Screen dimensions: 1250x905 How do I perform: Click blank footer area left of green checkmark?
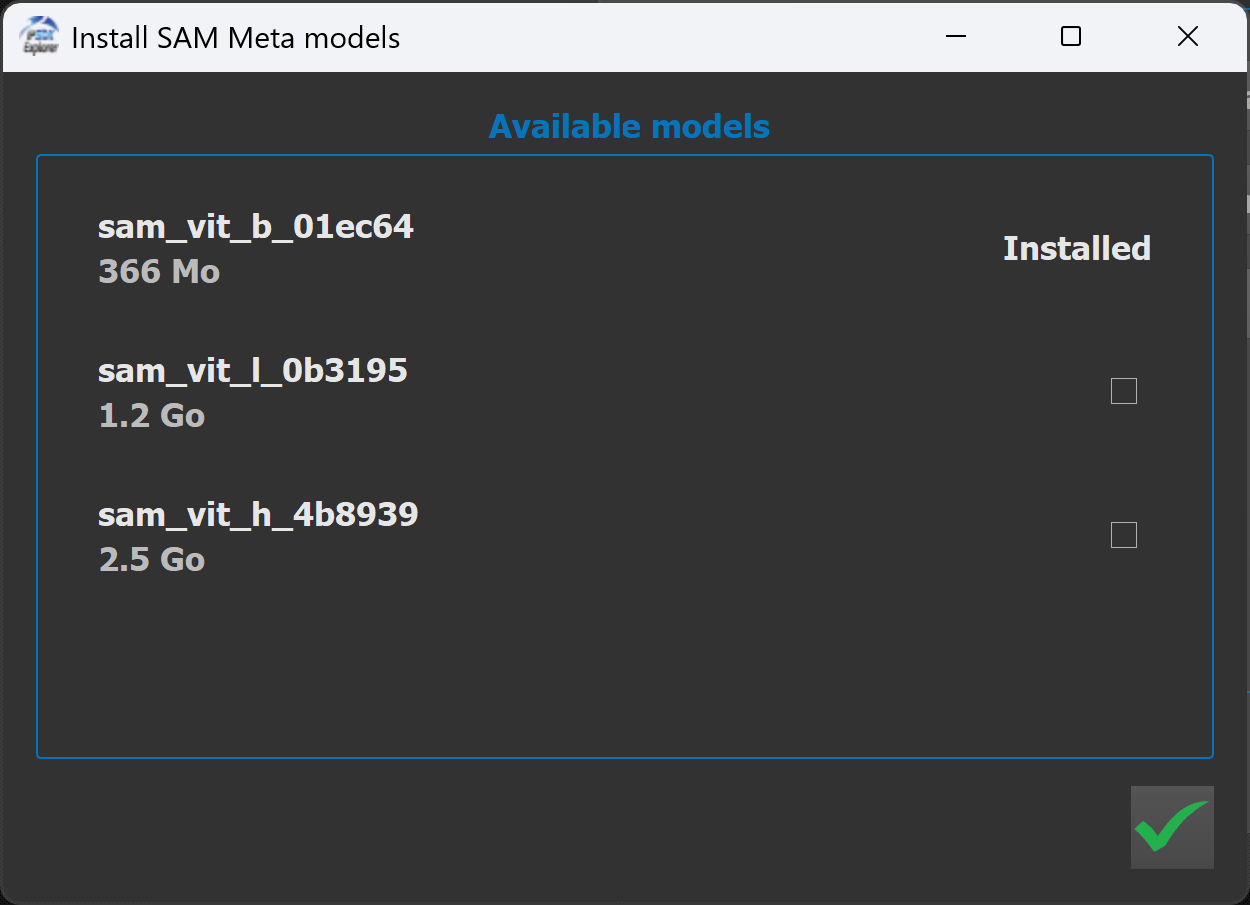point(600,827)
